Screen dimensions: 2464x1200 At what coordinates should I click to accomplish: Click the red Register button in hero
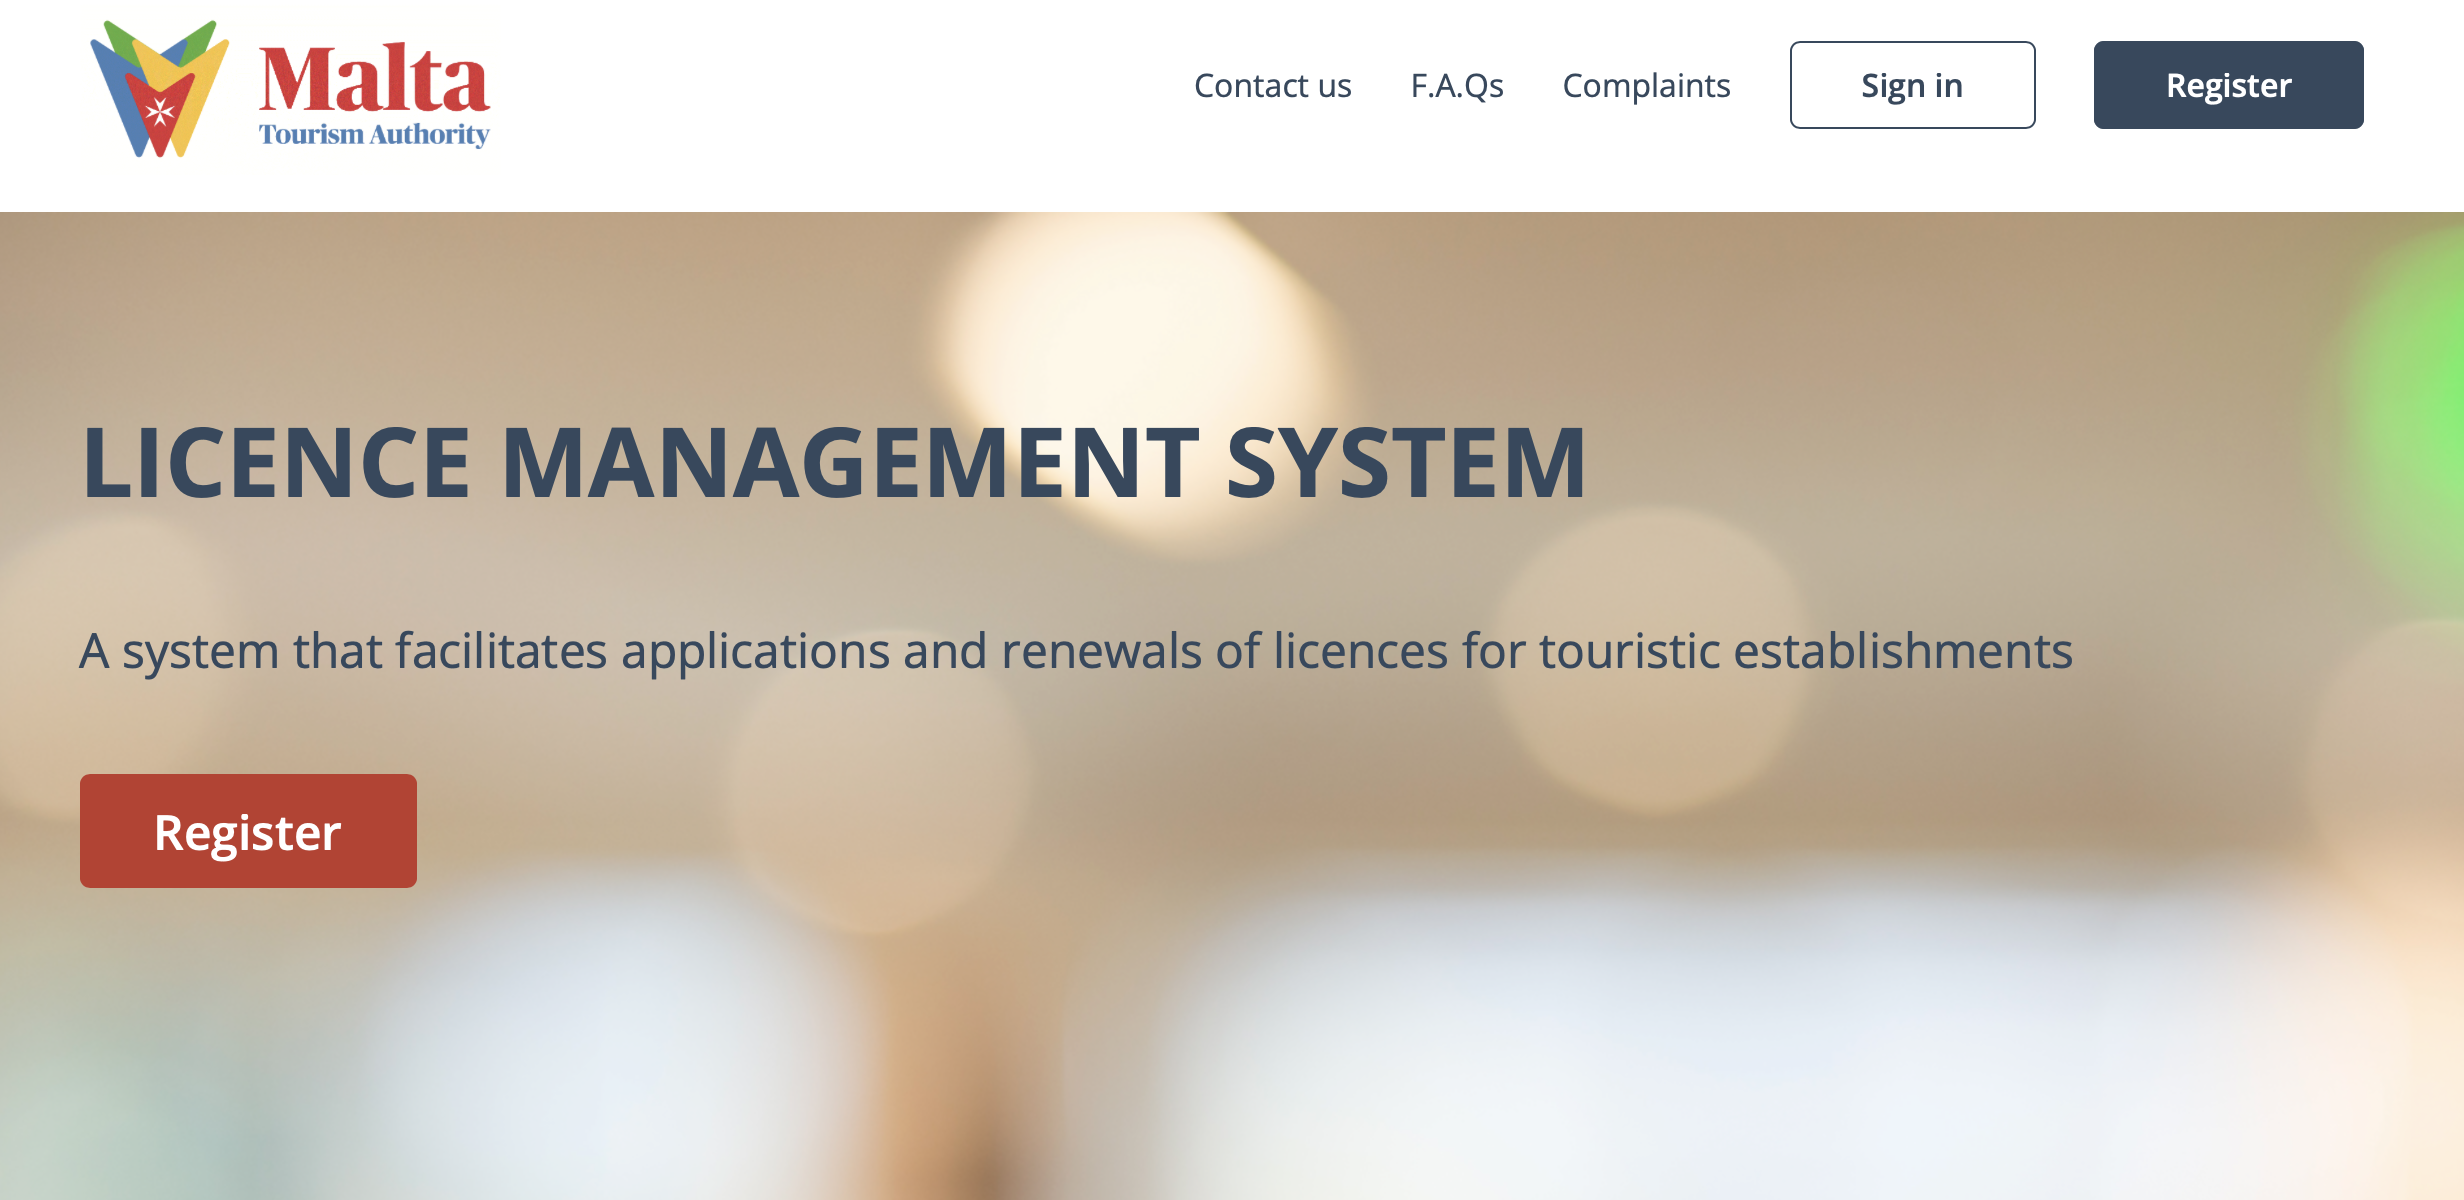[x=248, y=831]
